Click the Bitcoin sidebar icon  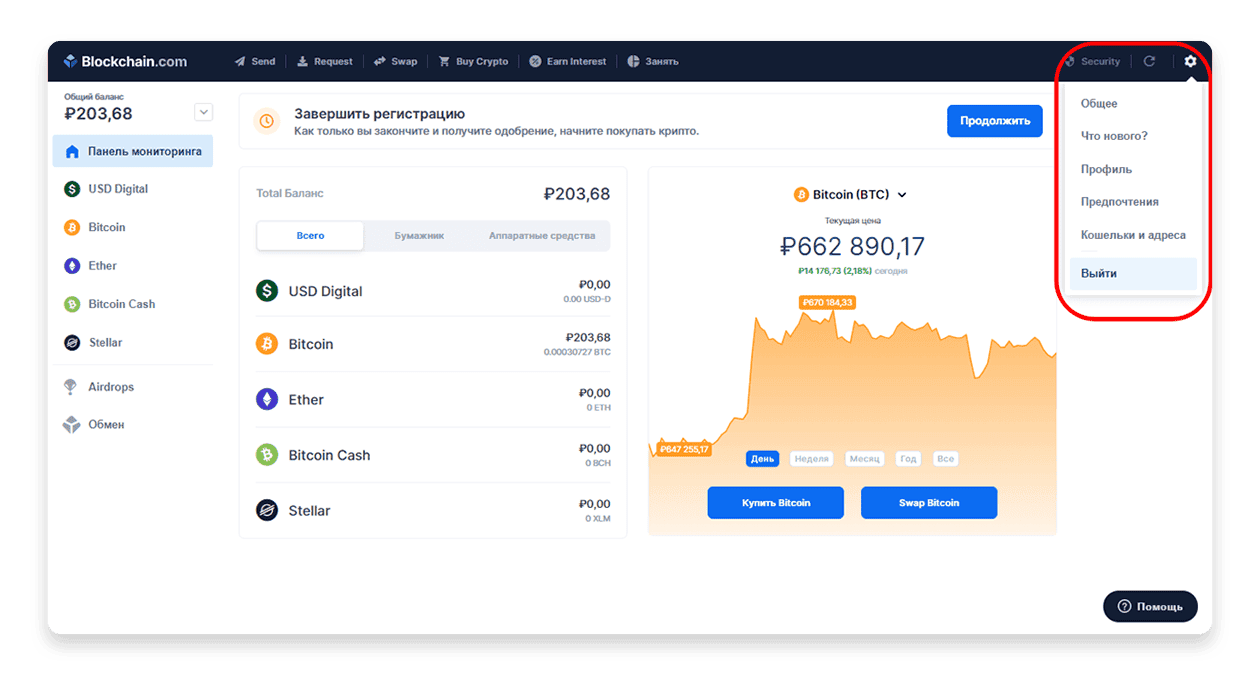click(72, 227)
